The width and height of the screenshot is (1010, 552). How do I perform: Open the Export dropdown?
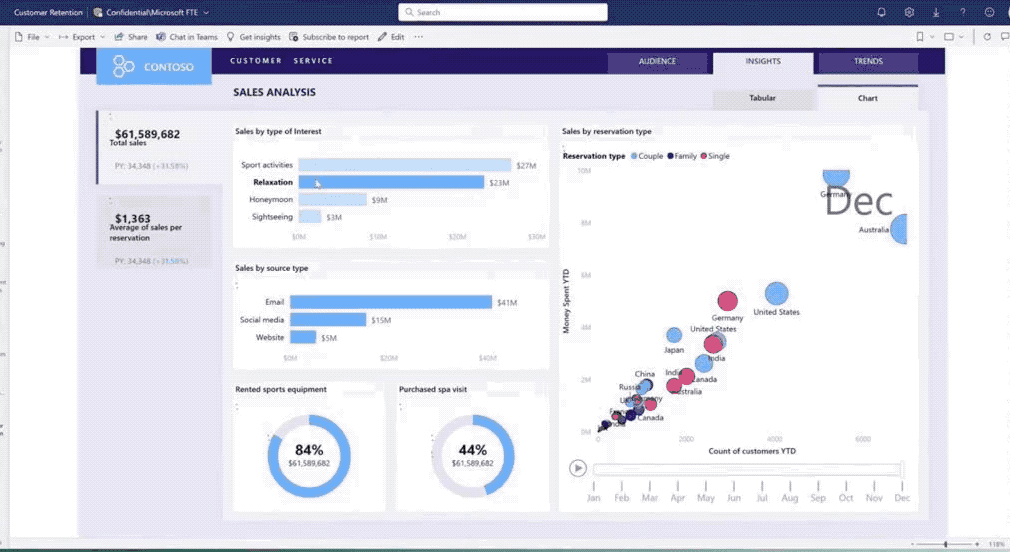tap(82, 37)
